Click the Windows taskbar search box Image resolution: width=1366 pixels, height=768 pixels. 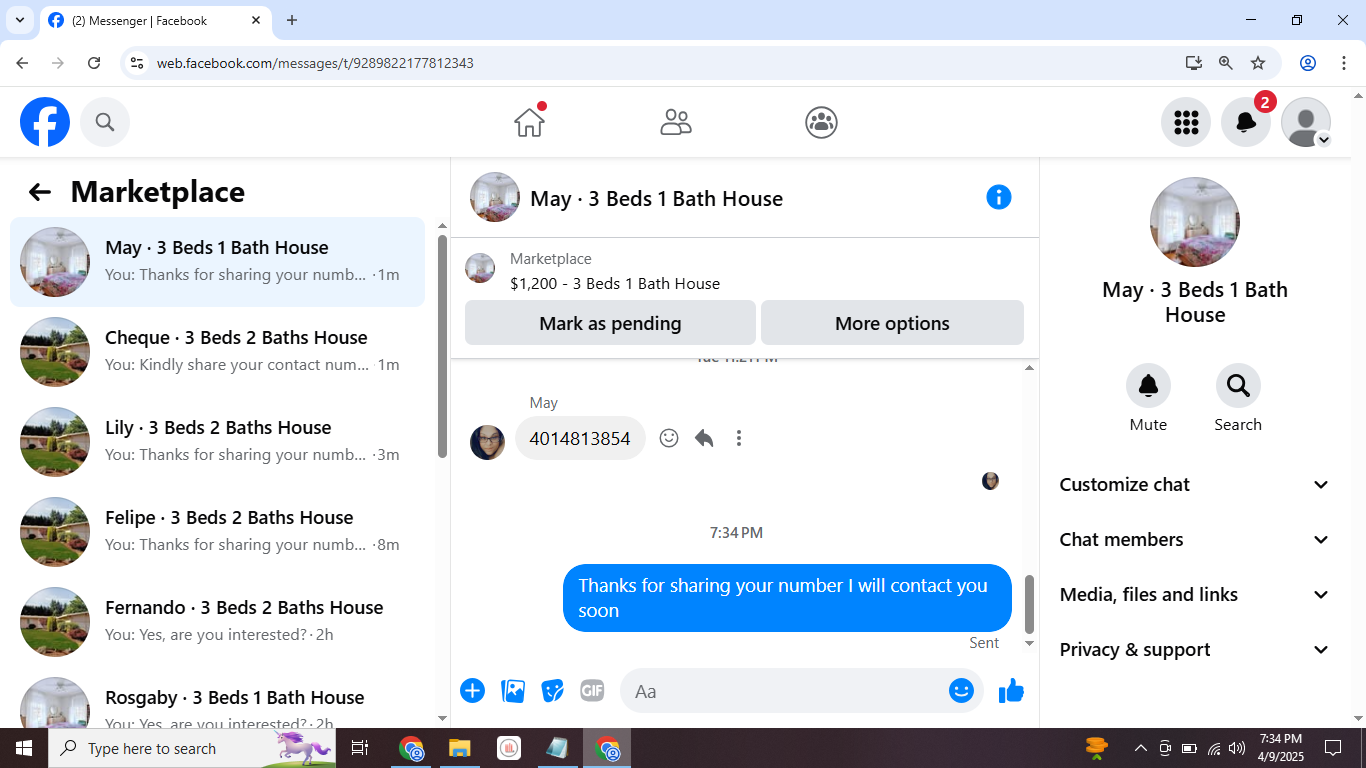pos(190,748)
